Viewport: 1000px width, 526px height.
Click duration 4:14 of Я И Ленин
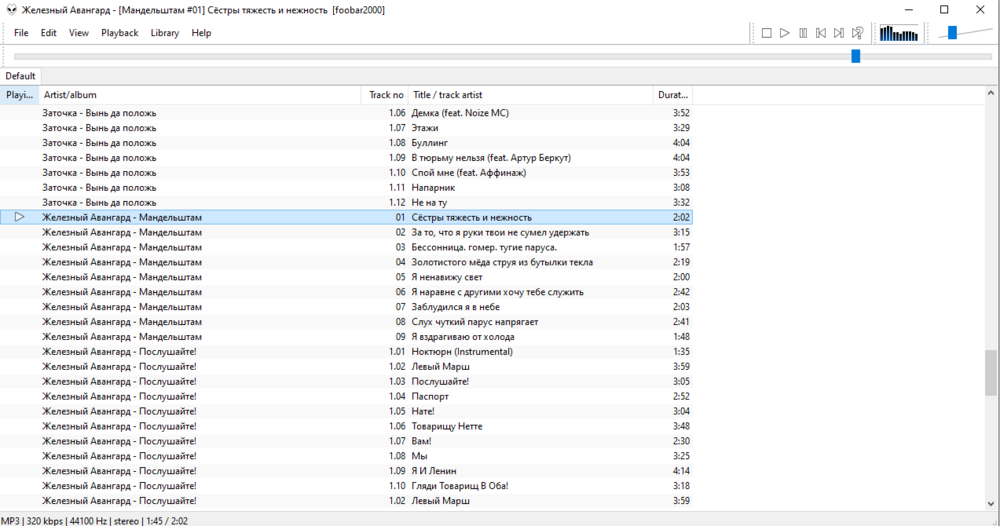681,471
